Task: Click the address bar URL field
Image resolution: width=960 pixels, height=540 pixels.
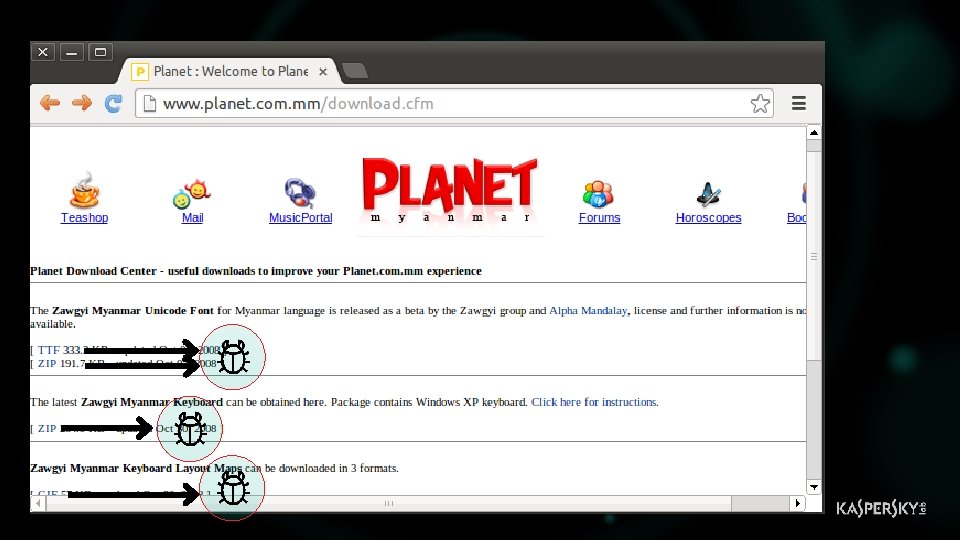Action: coord(454,103)
